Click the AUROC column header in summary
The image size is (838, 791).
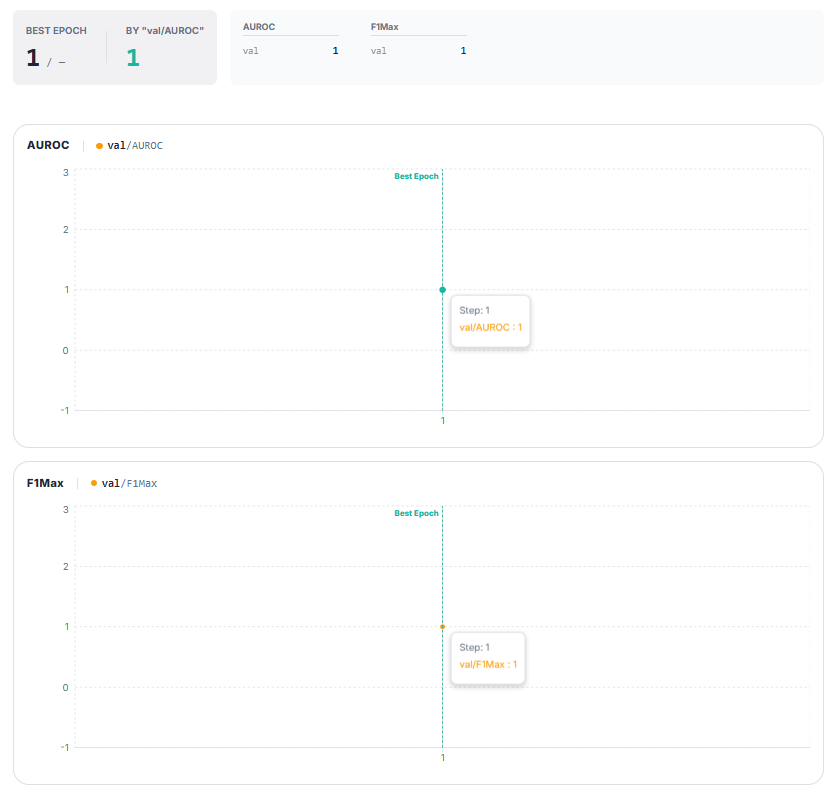[x=259, y=27]
